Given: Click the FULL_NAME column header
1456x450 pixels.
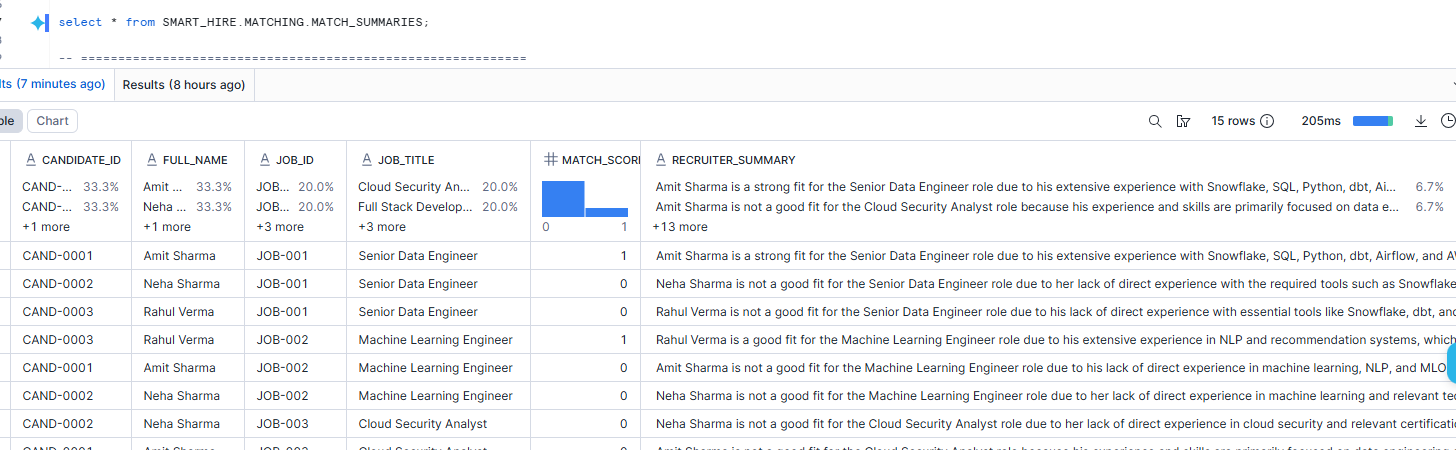Looking at the screenshot, I should 195,160.
